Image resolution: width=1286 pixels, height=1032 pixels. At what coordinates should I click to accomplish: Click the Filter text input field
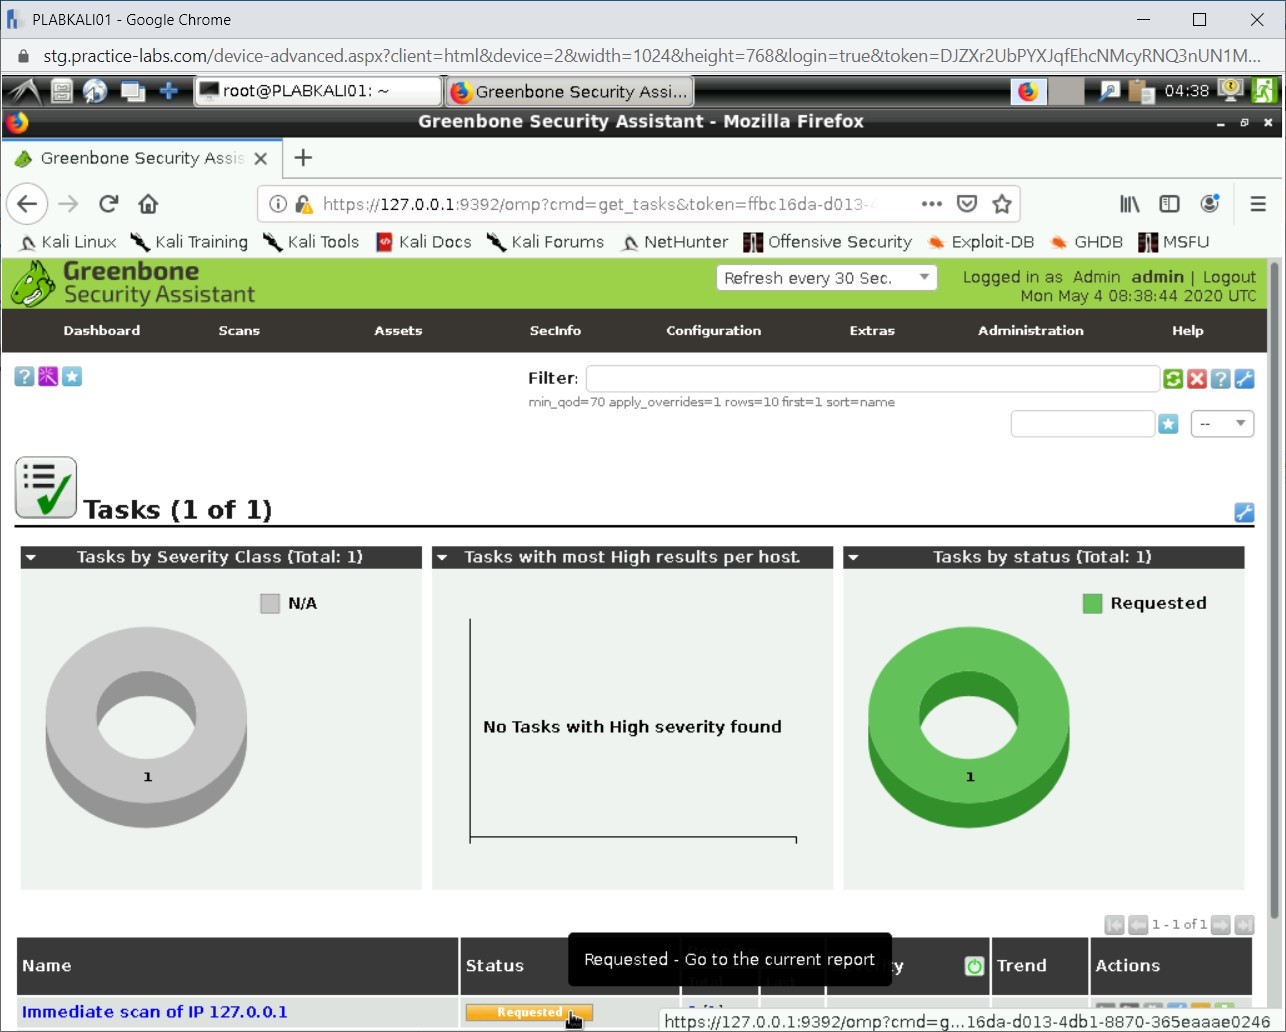[x=872, y=379]
